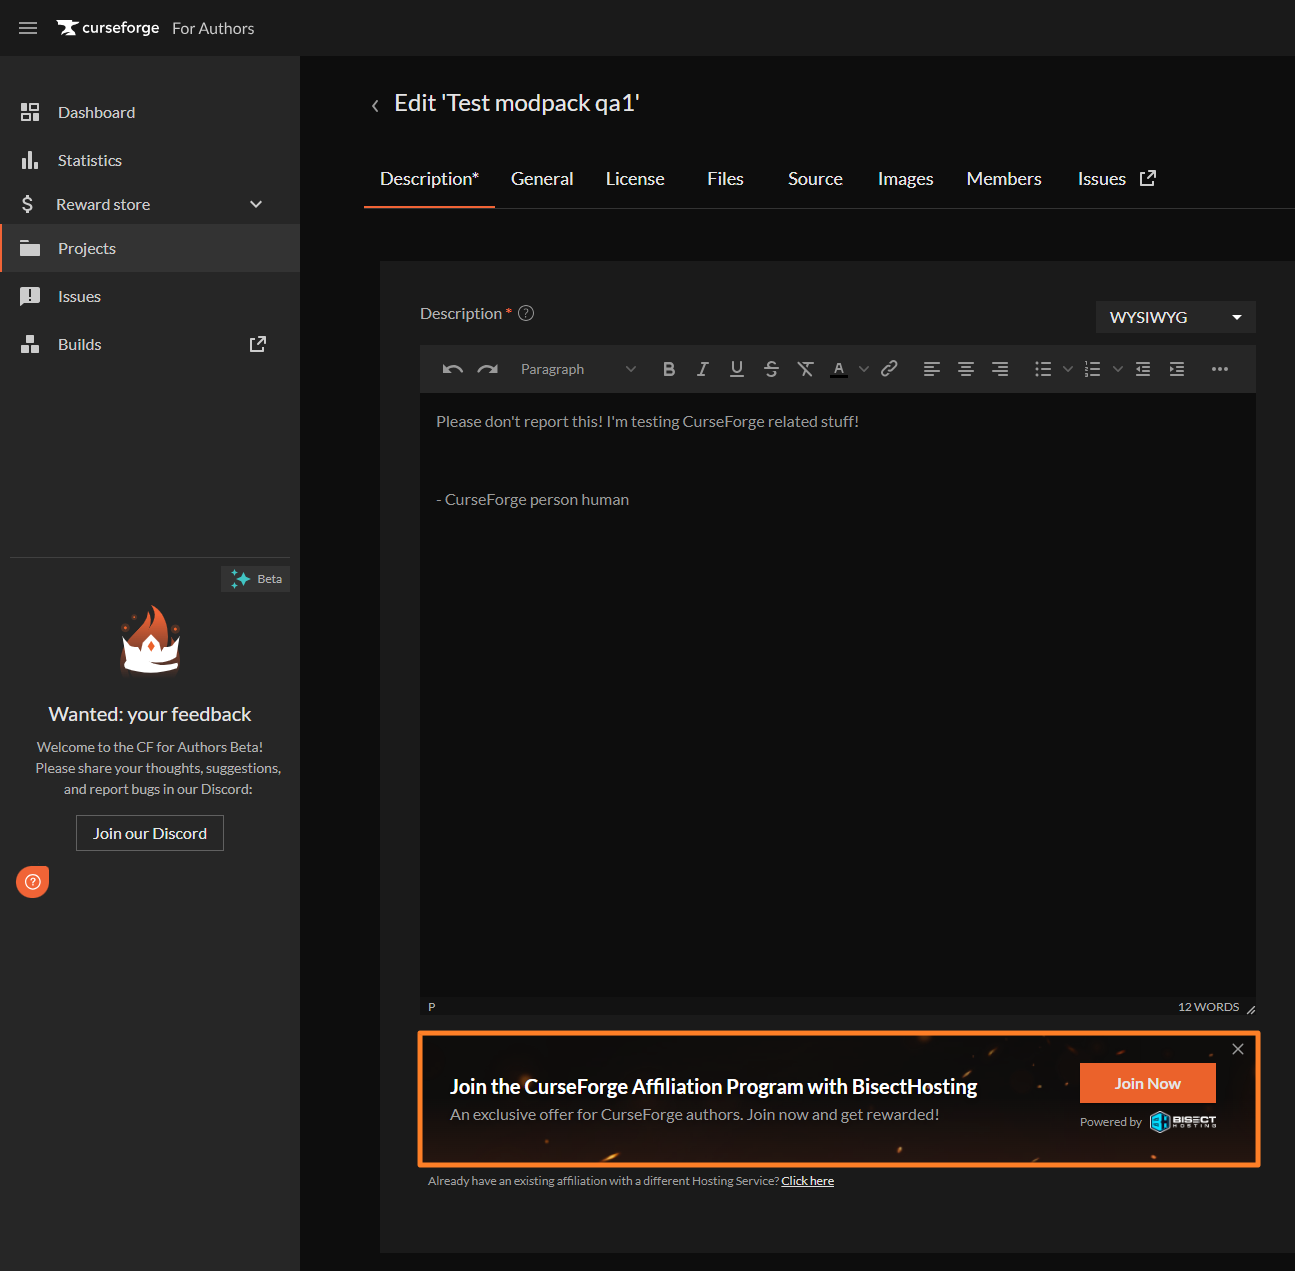This screenshot has height=1271, width=1295.
Task: Click the BisectHosting logo
Action: [x=1183, y=1121]
